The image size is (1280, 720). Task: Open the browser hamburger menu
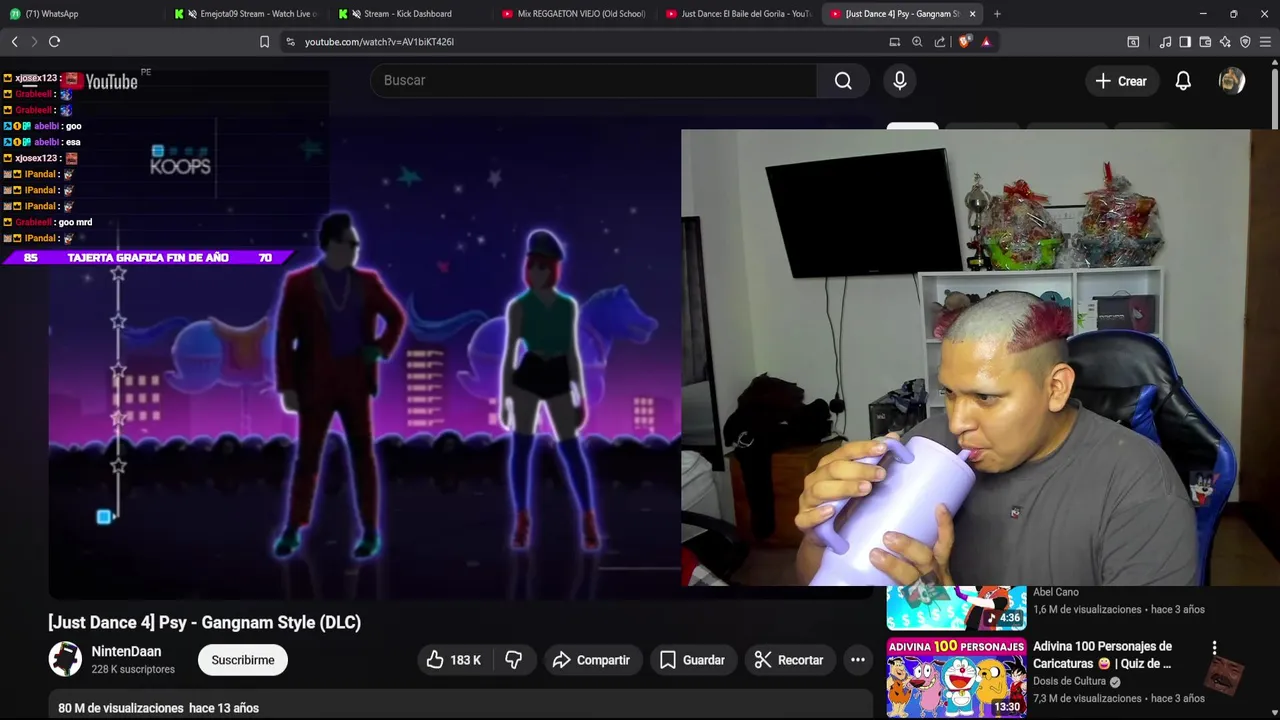point(1265,42)
